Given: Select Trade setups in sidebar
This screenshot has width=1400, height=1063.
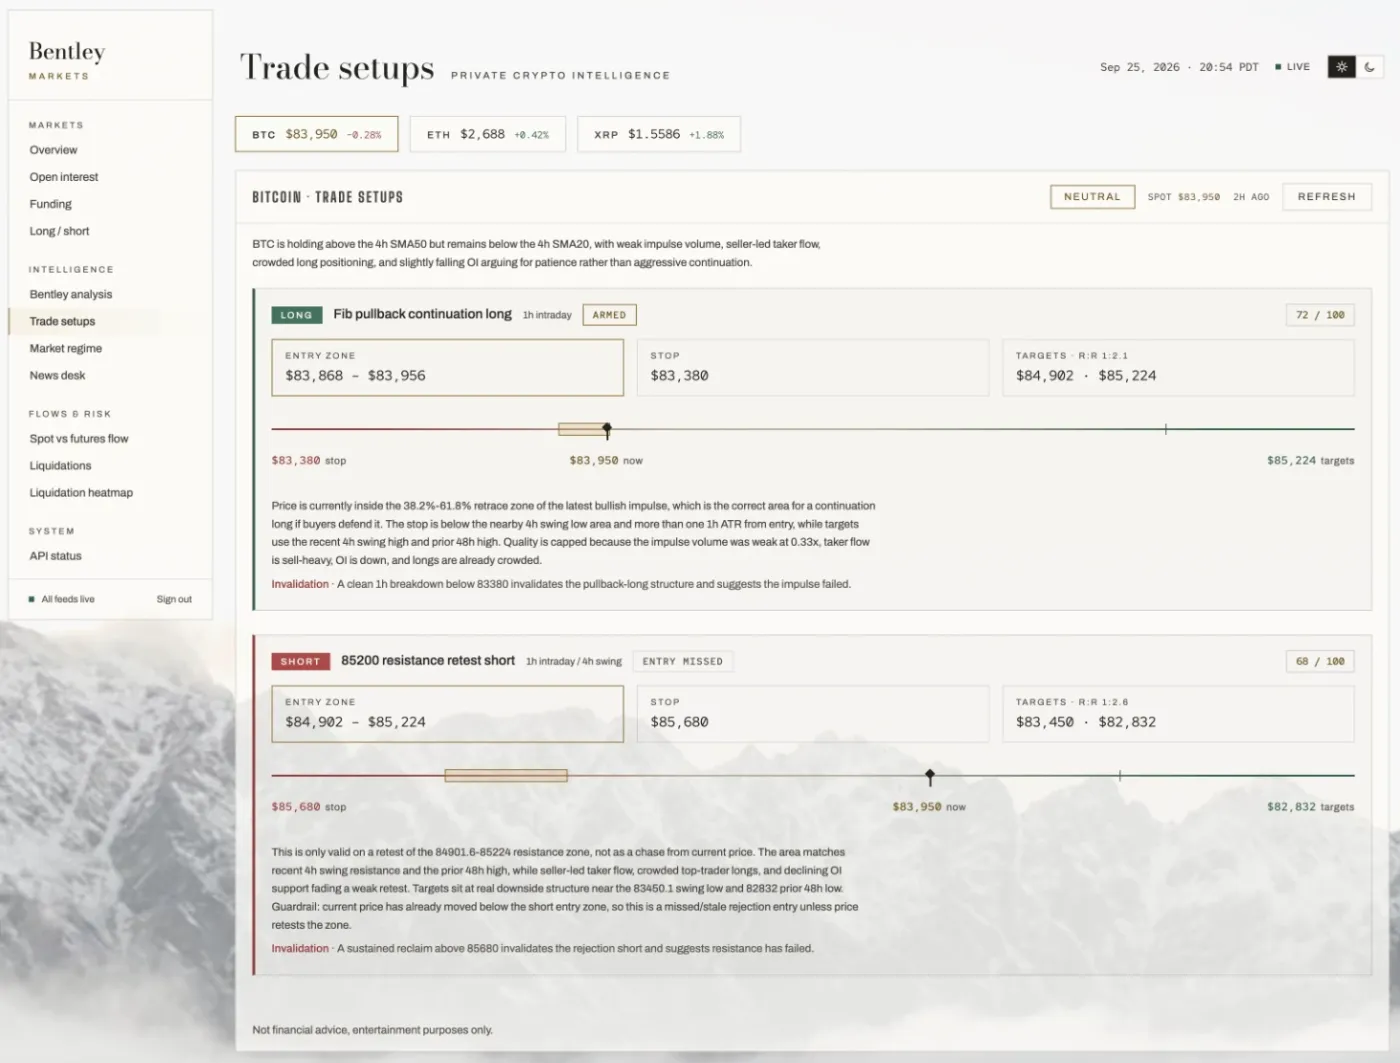Looking at the screenshot, I should pyautogui.click(x=62, y=321).
